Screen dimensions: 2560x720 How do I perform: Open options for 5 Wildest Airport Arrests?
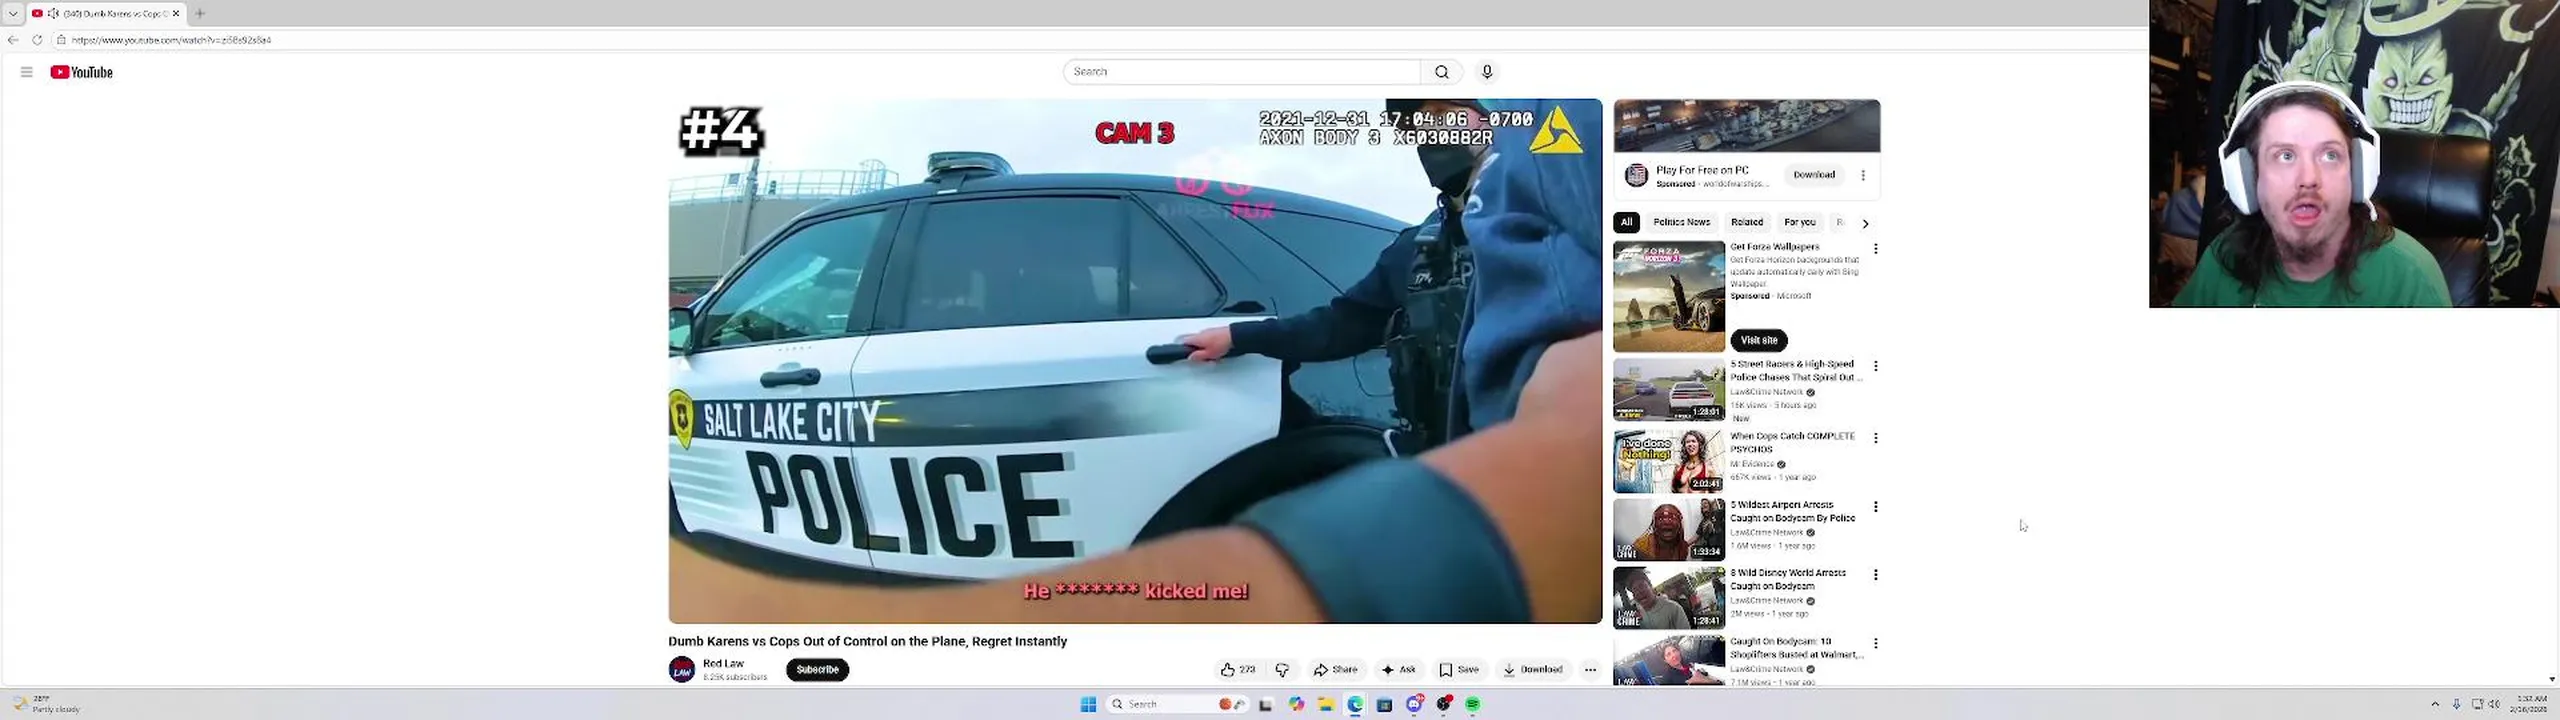point(1876,507)
